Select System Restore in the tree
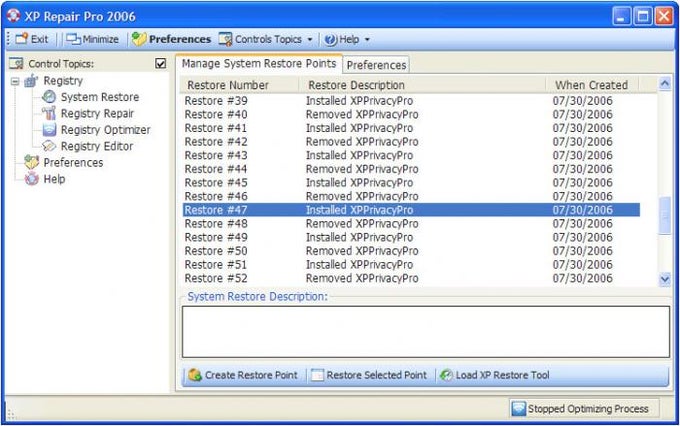 (x=100, y=97)
